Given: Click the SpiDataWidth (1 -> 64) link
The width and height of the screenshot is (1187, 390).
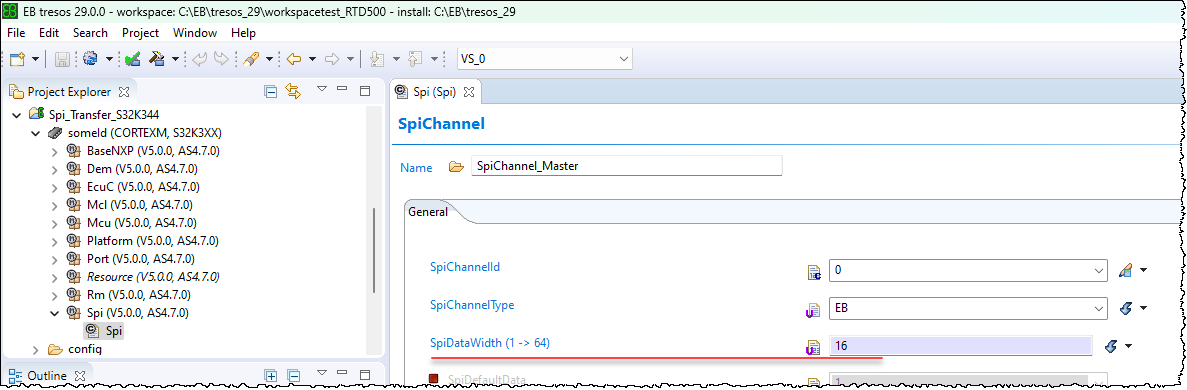Looking at the screenshot, I should click(x=489, y=342).
